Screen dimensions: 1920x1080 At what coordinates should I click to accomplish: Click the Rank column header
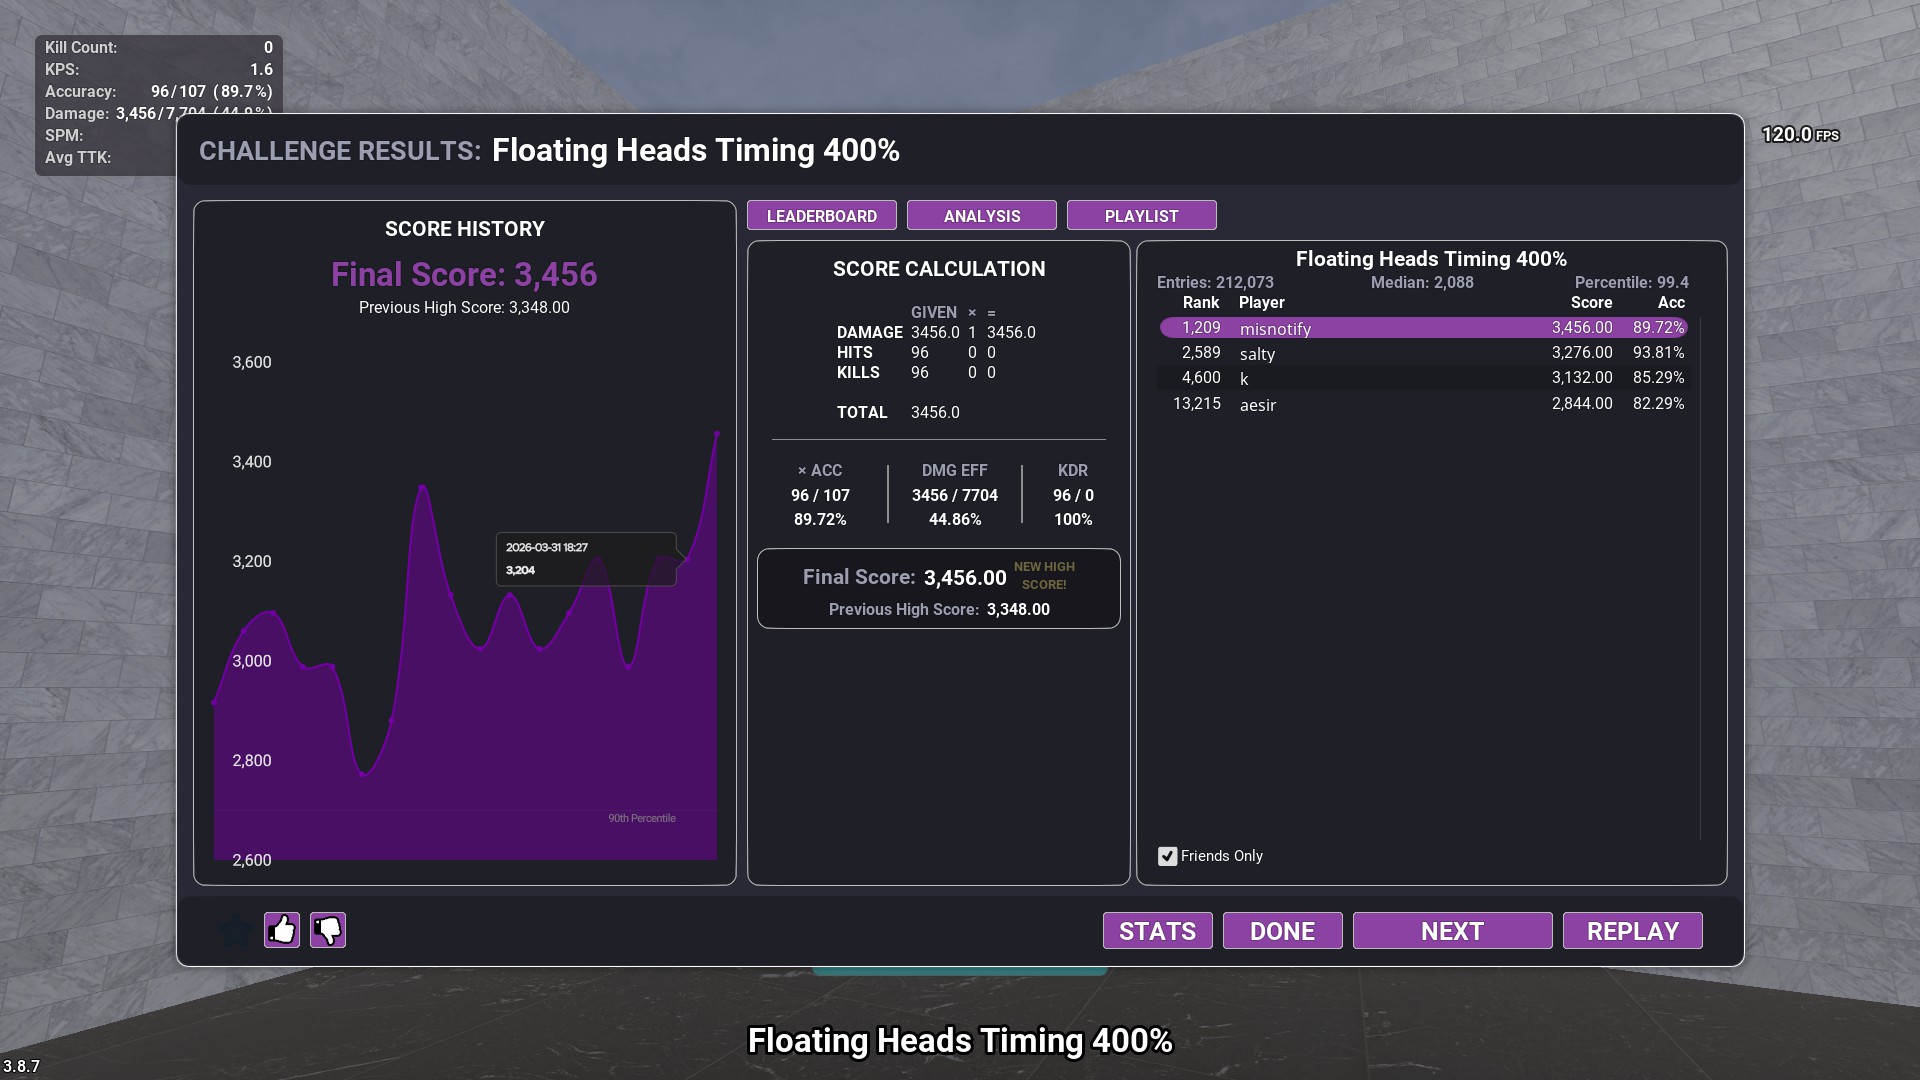pos(1200,303)
